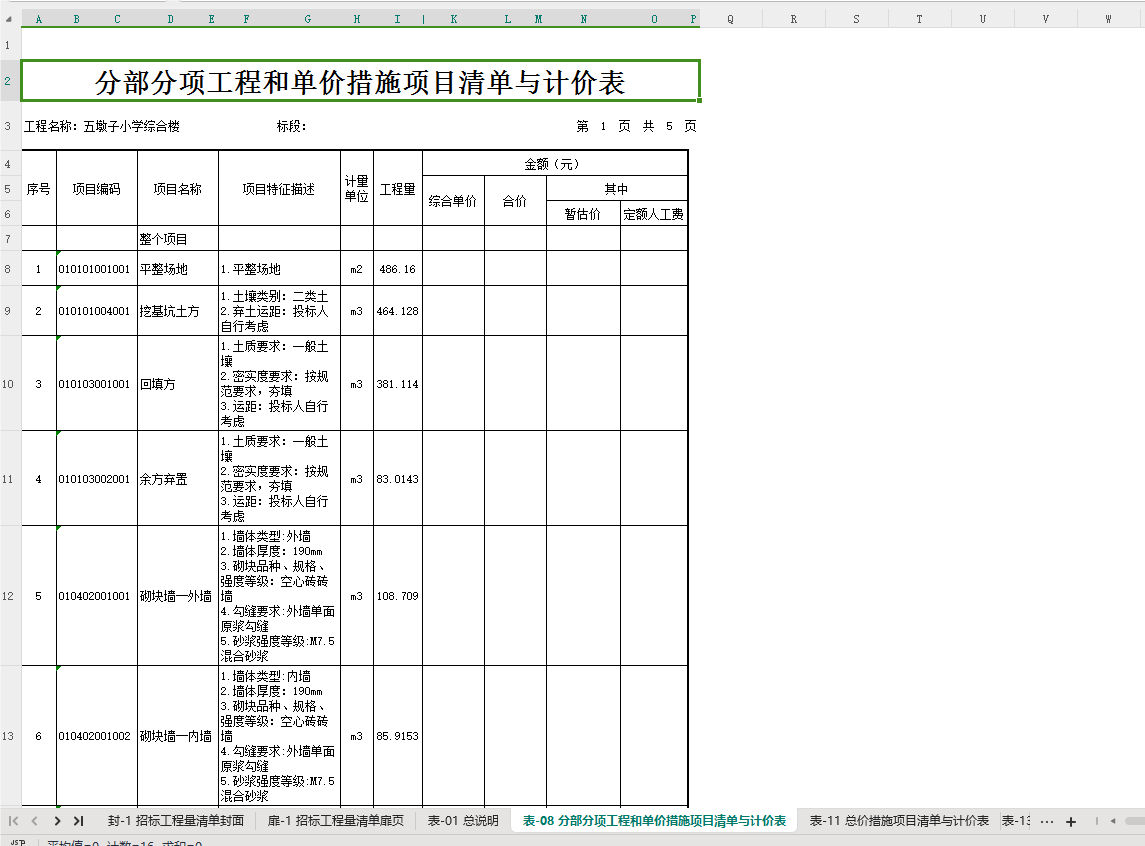Viewport: 1145px width, 846px height.
Task: Jump to the first sheet tab arrow
Action: pyautogui.click(x=13, y=821)
